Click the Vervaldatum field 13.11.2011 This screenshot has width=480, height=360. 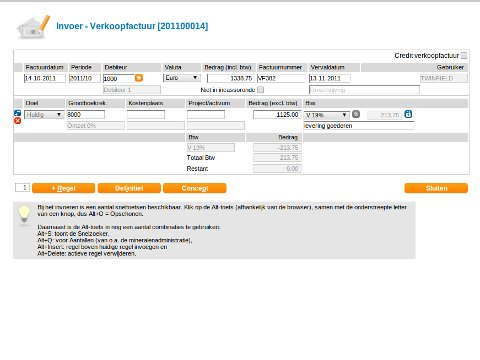tap(330, 78)
